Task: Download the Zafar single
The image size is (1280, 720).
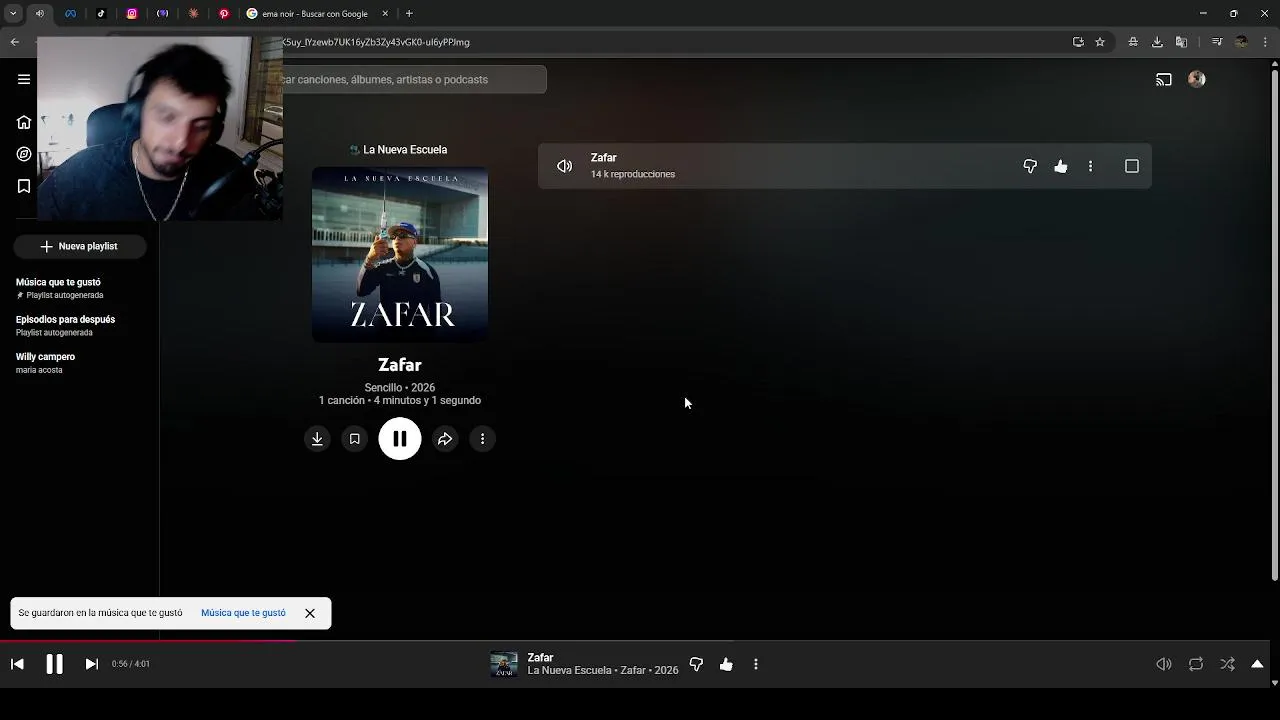Action: pos(317,439)
